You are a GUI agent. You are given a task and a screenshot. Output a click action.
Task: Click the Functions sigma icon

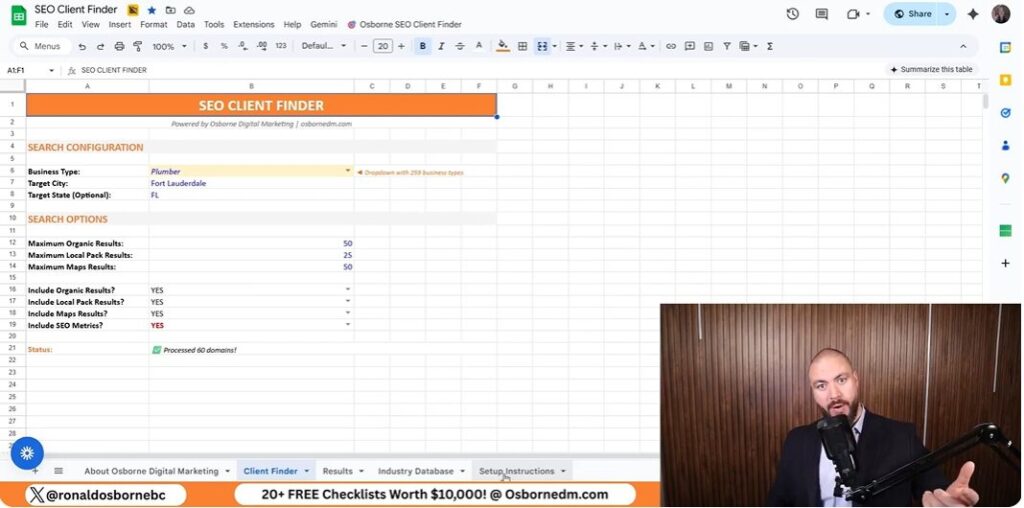click(770, 46)
